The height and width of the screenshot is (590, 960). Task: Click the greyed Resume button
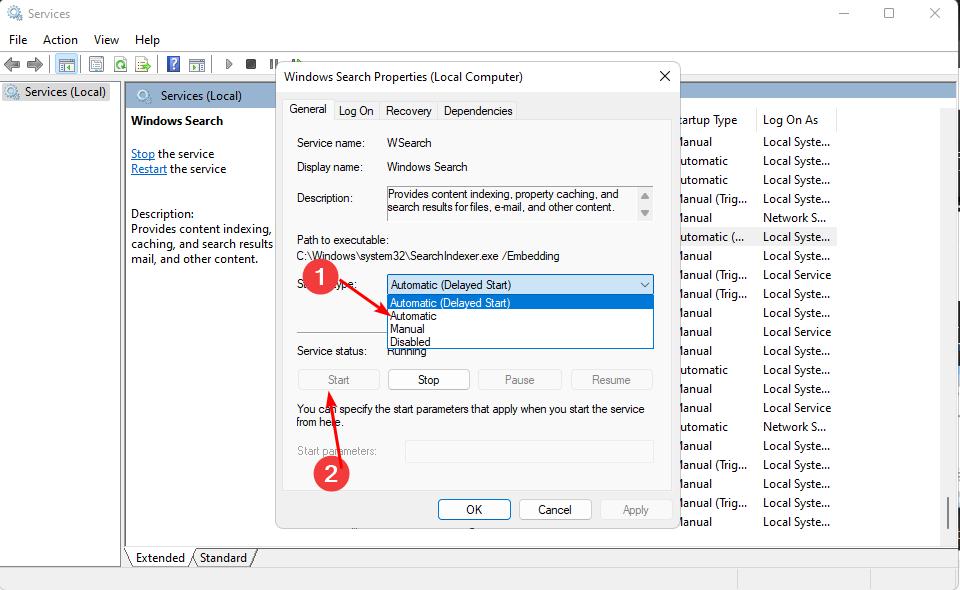click(x=611, y=379)
